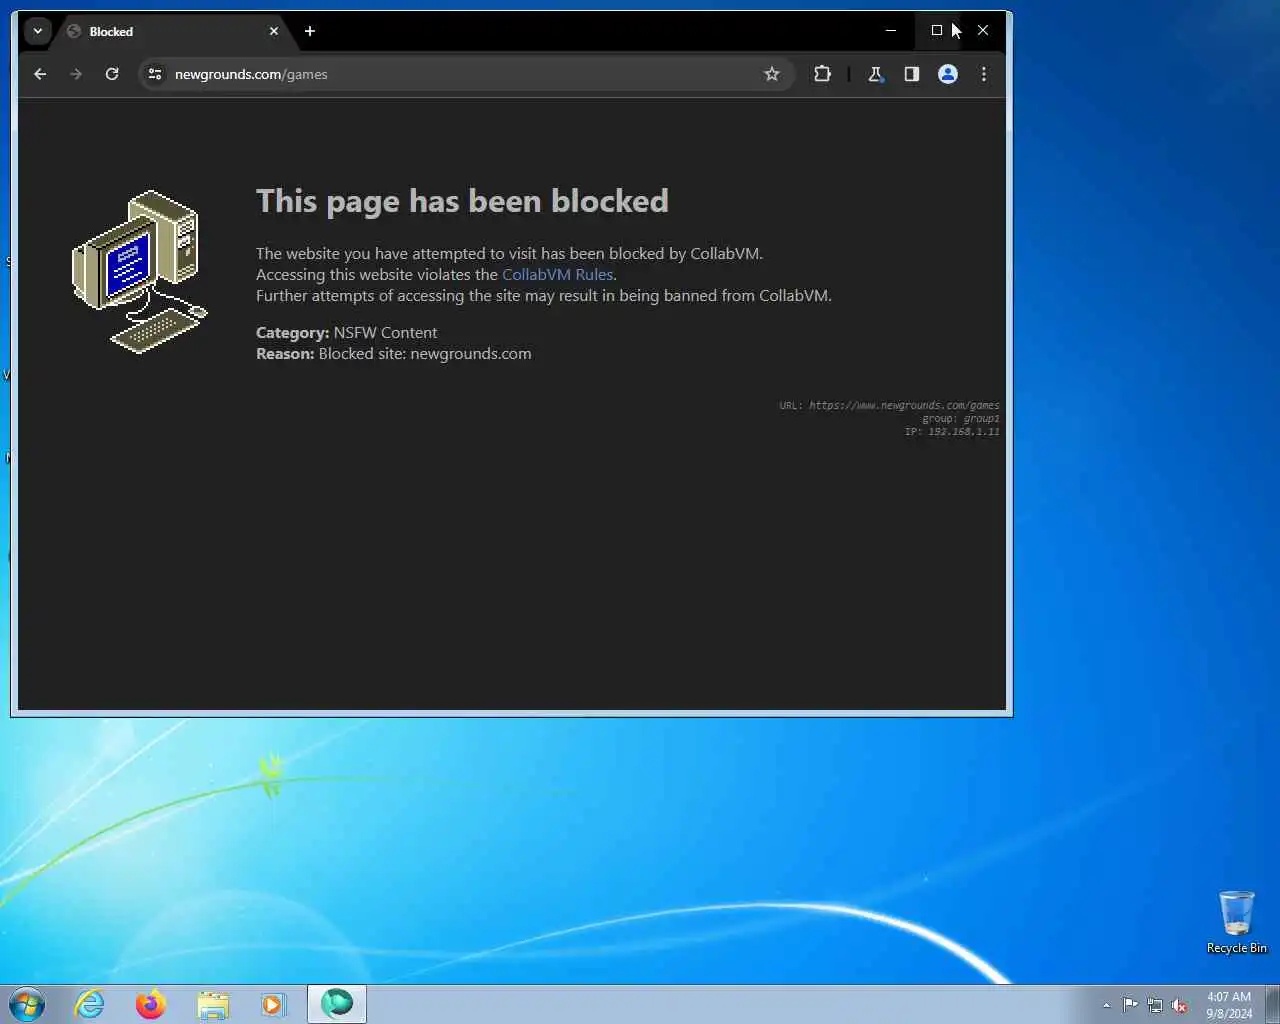Open the CollabVM Rules link
Screen dimensions: 1280x1024
[x=557, y=274]
